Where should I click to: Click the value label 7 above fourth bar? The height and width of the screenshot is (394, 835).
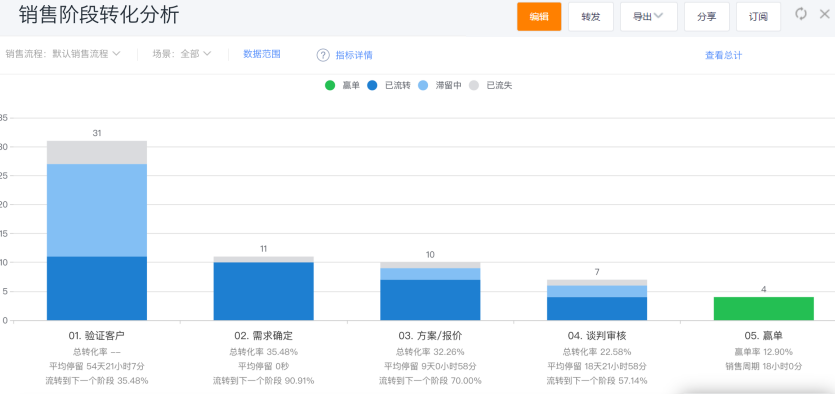pos(597,272)
